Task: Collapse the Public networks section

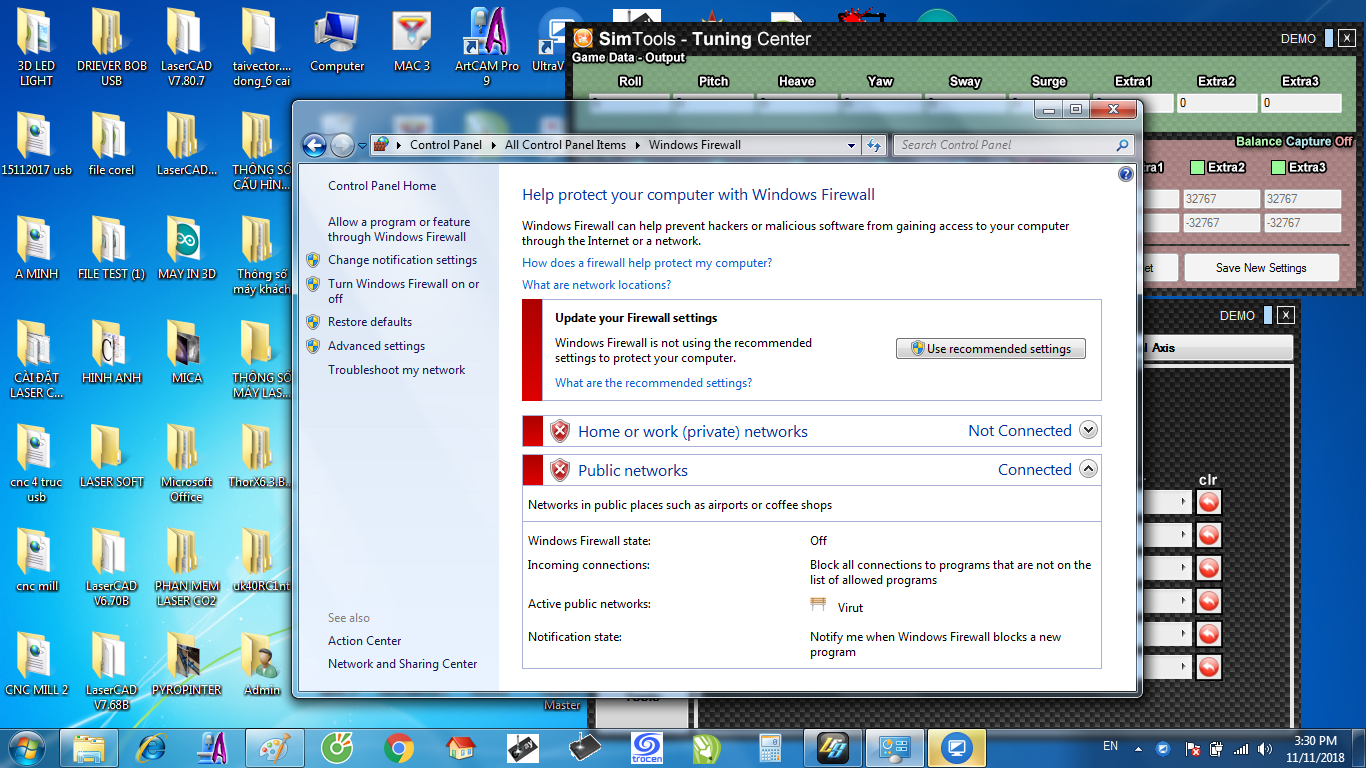Action: [x=1089, y=469]
